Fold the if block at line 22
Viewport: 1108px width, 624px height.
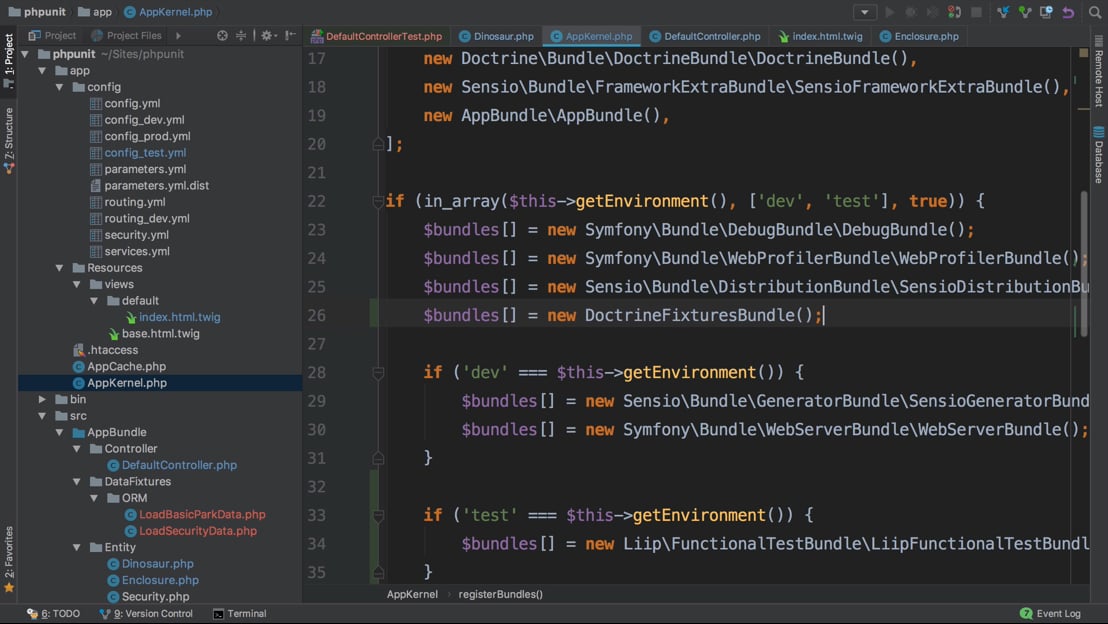pyautogui.click(x=378, y=201)
